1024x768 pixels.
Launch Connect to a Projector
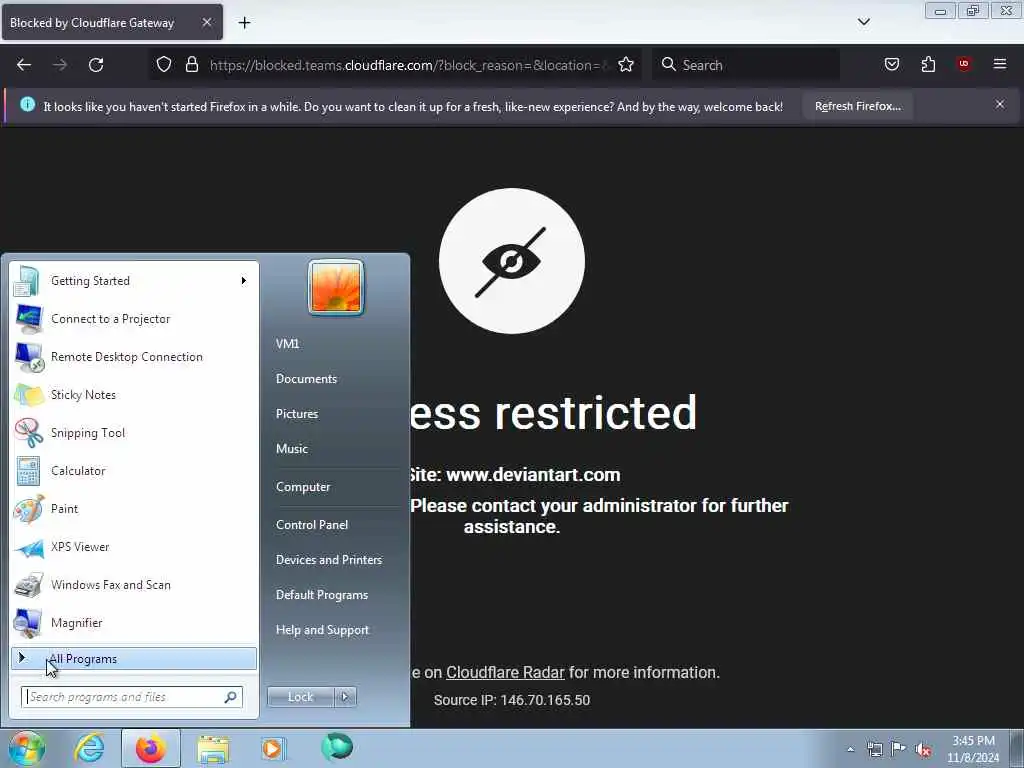coord(134,319)
